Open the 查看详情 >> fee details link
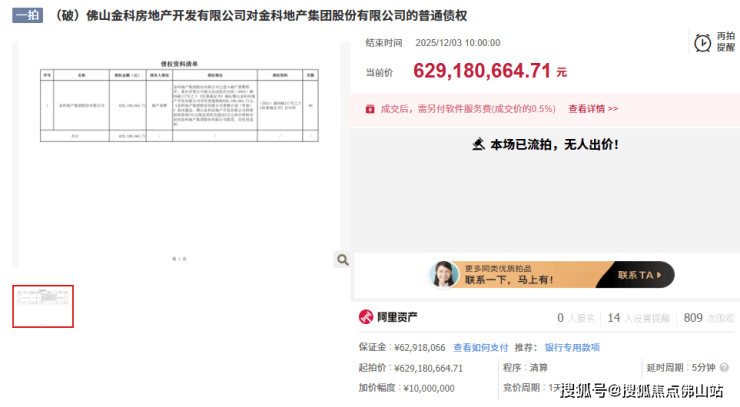740x407 pixels. point(593,109)
